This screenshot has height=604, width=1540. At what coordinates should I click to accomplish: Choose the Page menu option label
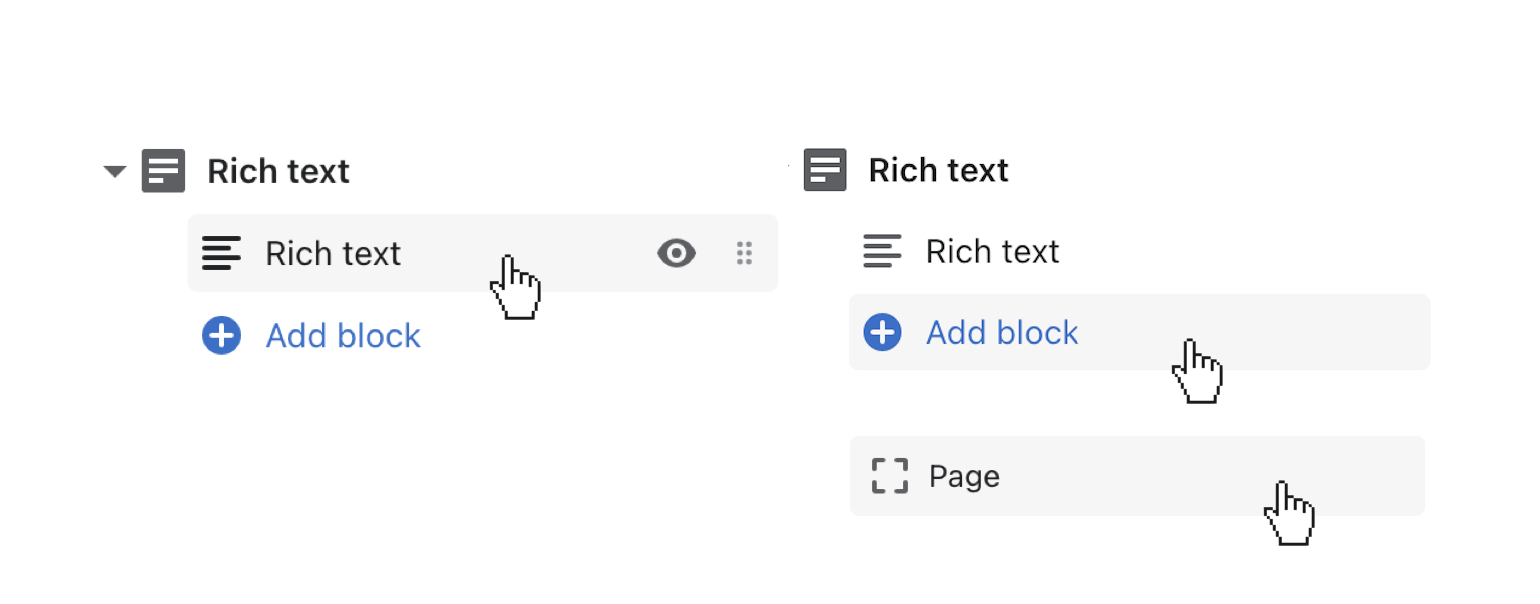[x=964, y=477]
